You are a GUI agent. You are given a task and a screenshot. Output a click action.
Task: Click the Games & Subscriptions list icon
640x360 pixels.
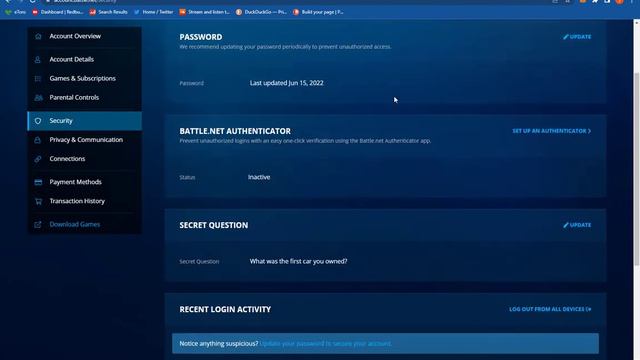[38, 78]
